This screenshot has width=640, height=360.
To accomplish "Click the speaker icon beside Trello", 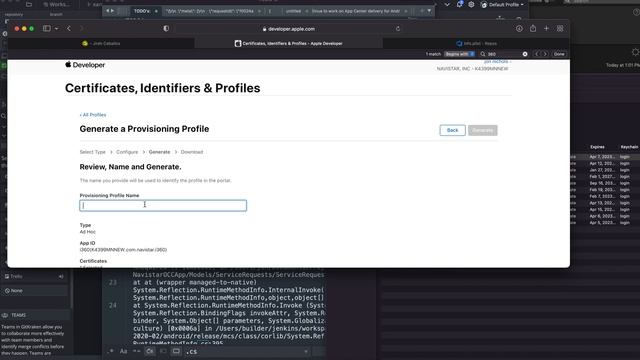I will [61, 277].
